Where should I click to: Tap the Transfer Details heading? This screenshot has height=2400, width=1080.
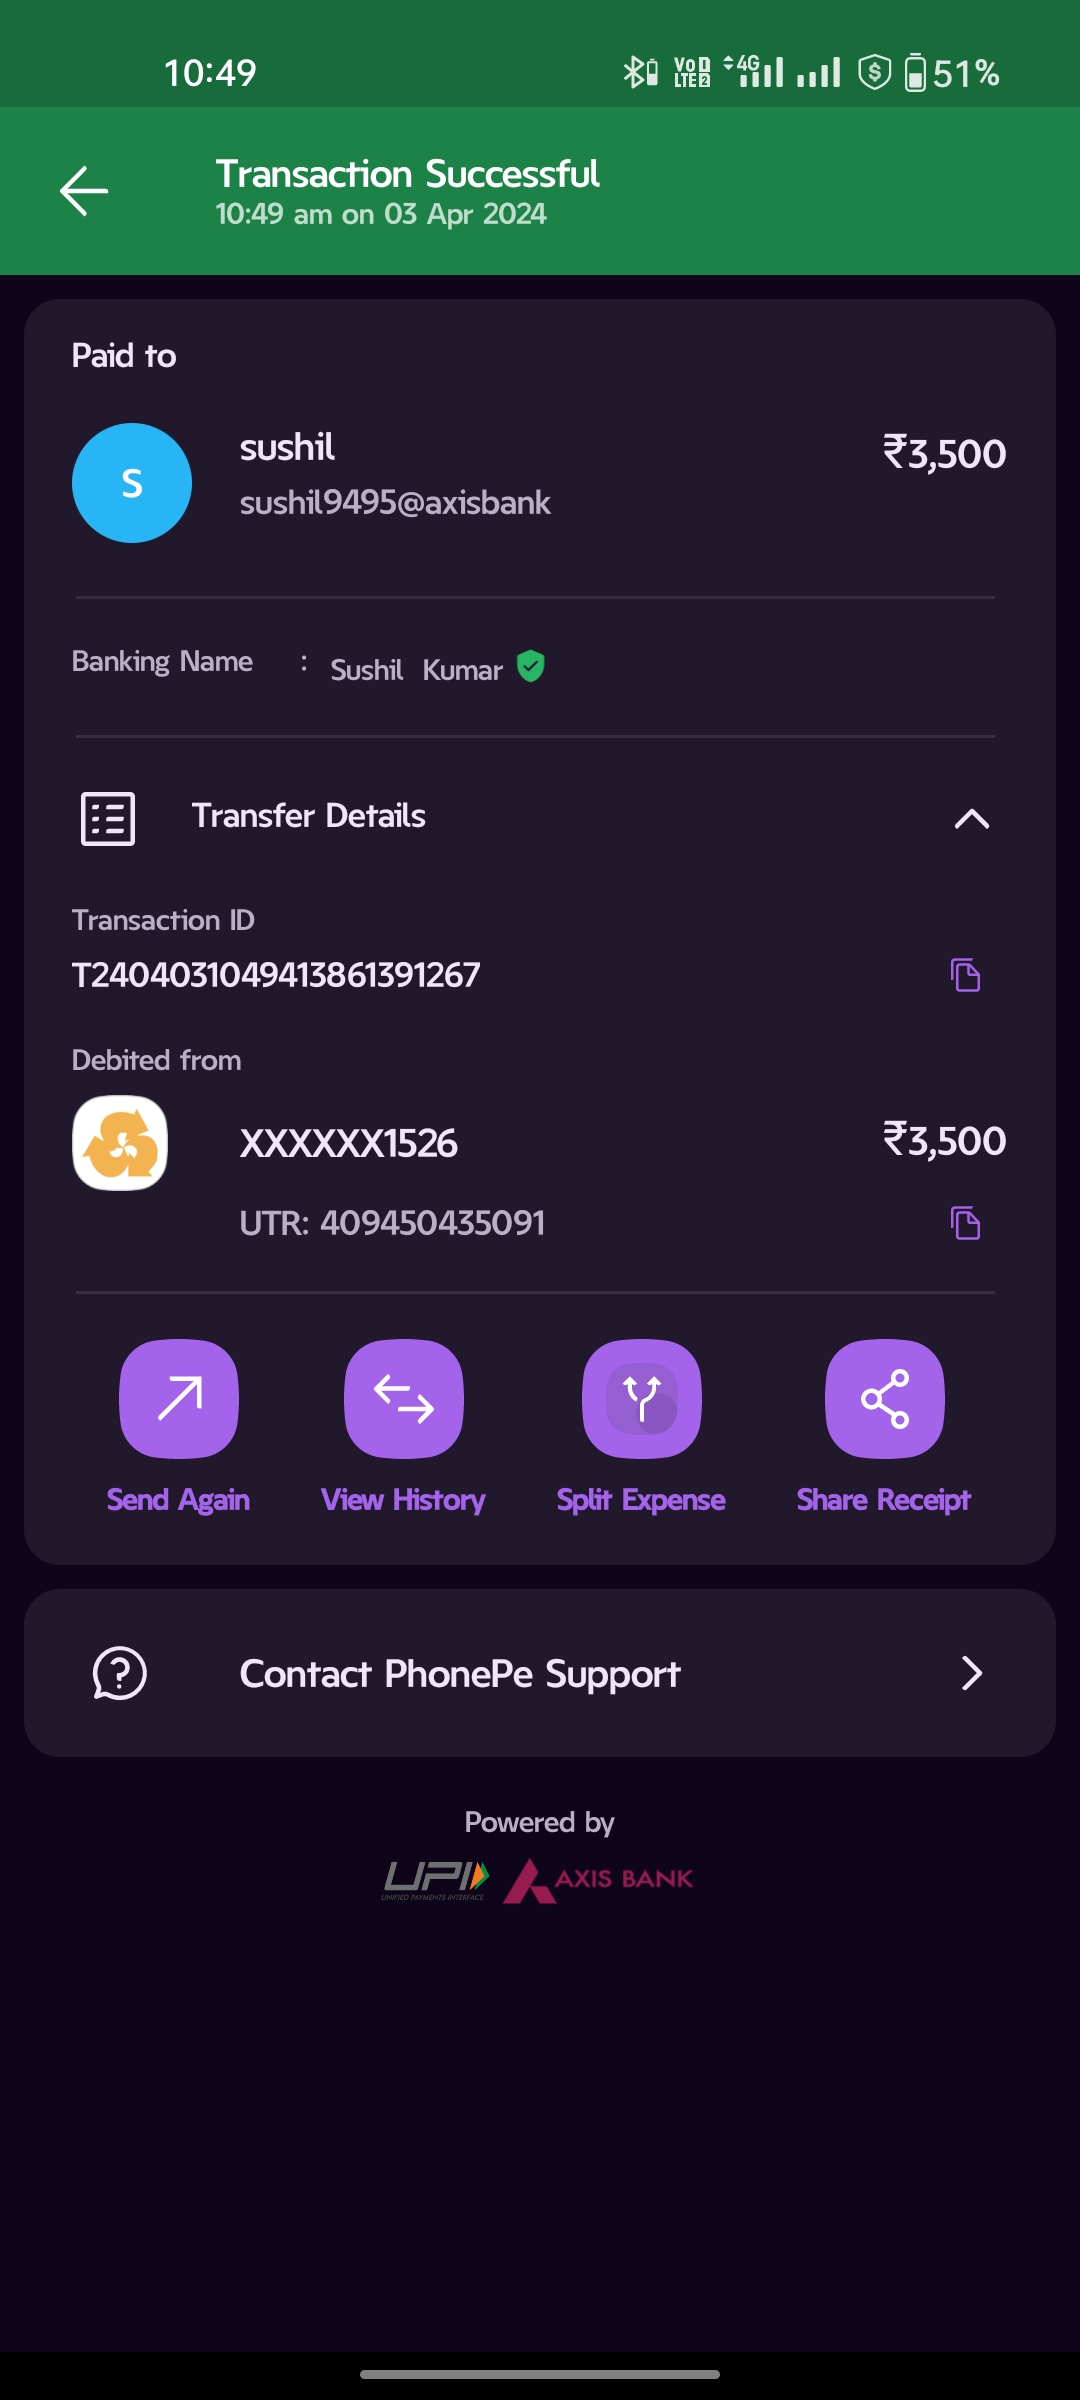pos(309,816)
